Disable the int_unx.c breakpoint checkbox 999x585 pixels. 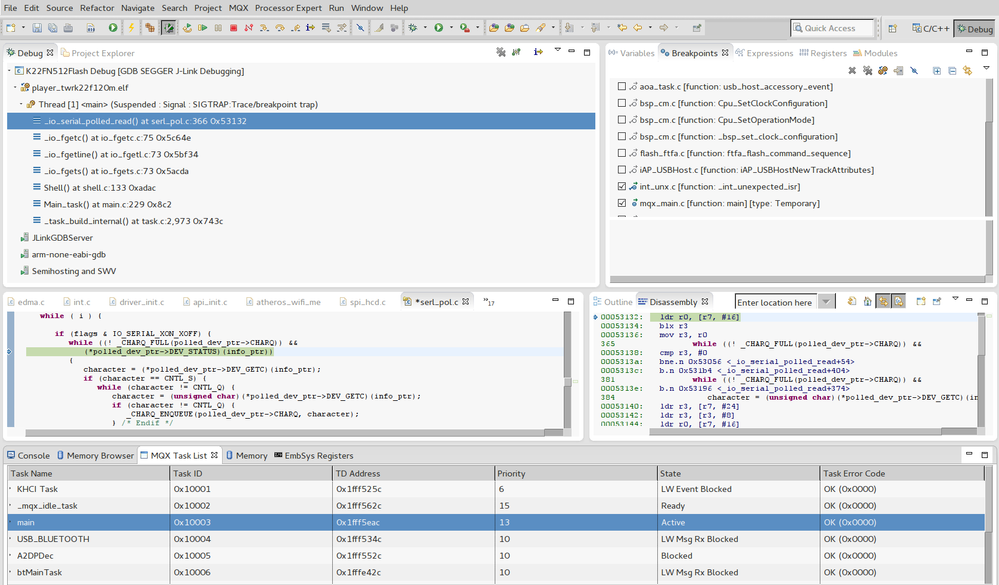click(x=622, y=186)
